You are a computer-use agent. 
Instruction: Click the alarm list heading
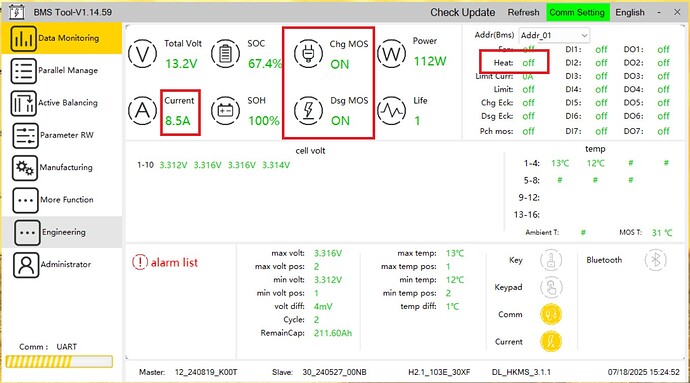(x=174, y=263)
